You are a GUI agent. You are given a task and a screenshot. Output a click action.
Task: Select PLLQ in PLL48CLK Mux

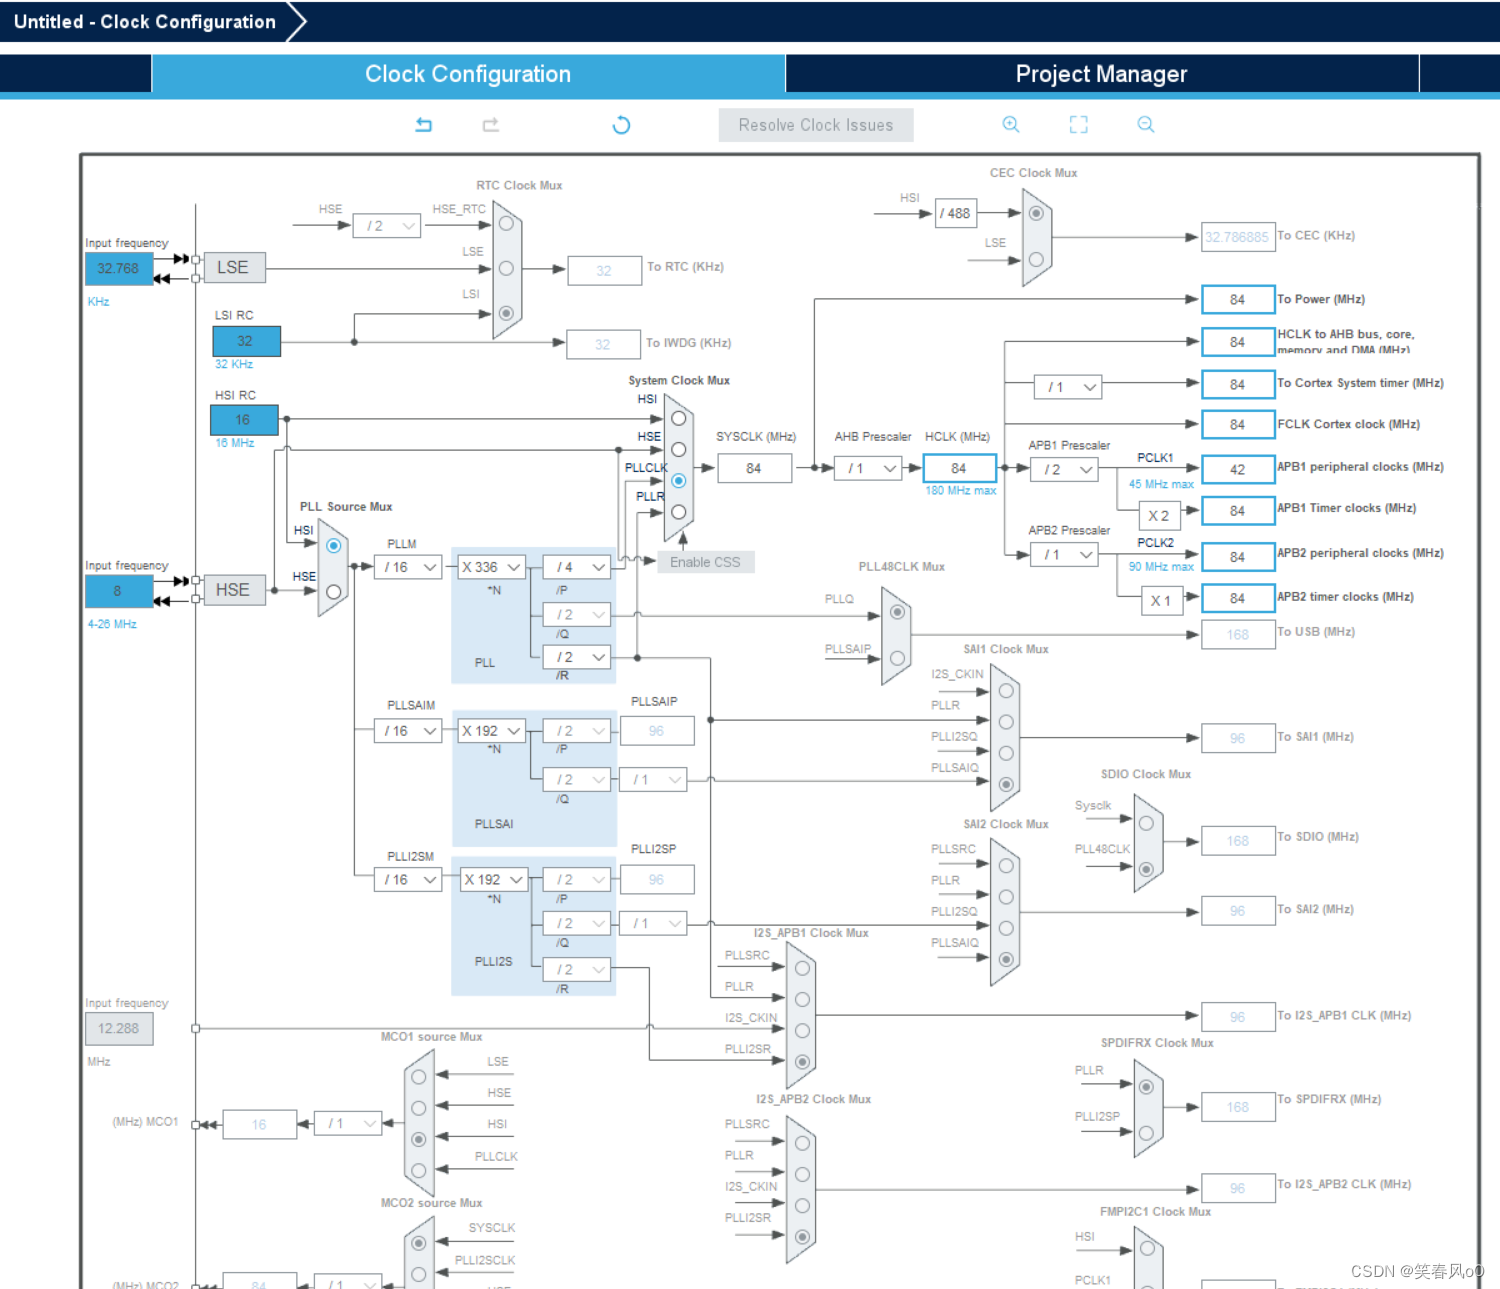click(898, 612)
